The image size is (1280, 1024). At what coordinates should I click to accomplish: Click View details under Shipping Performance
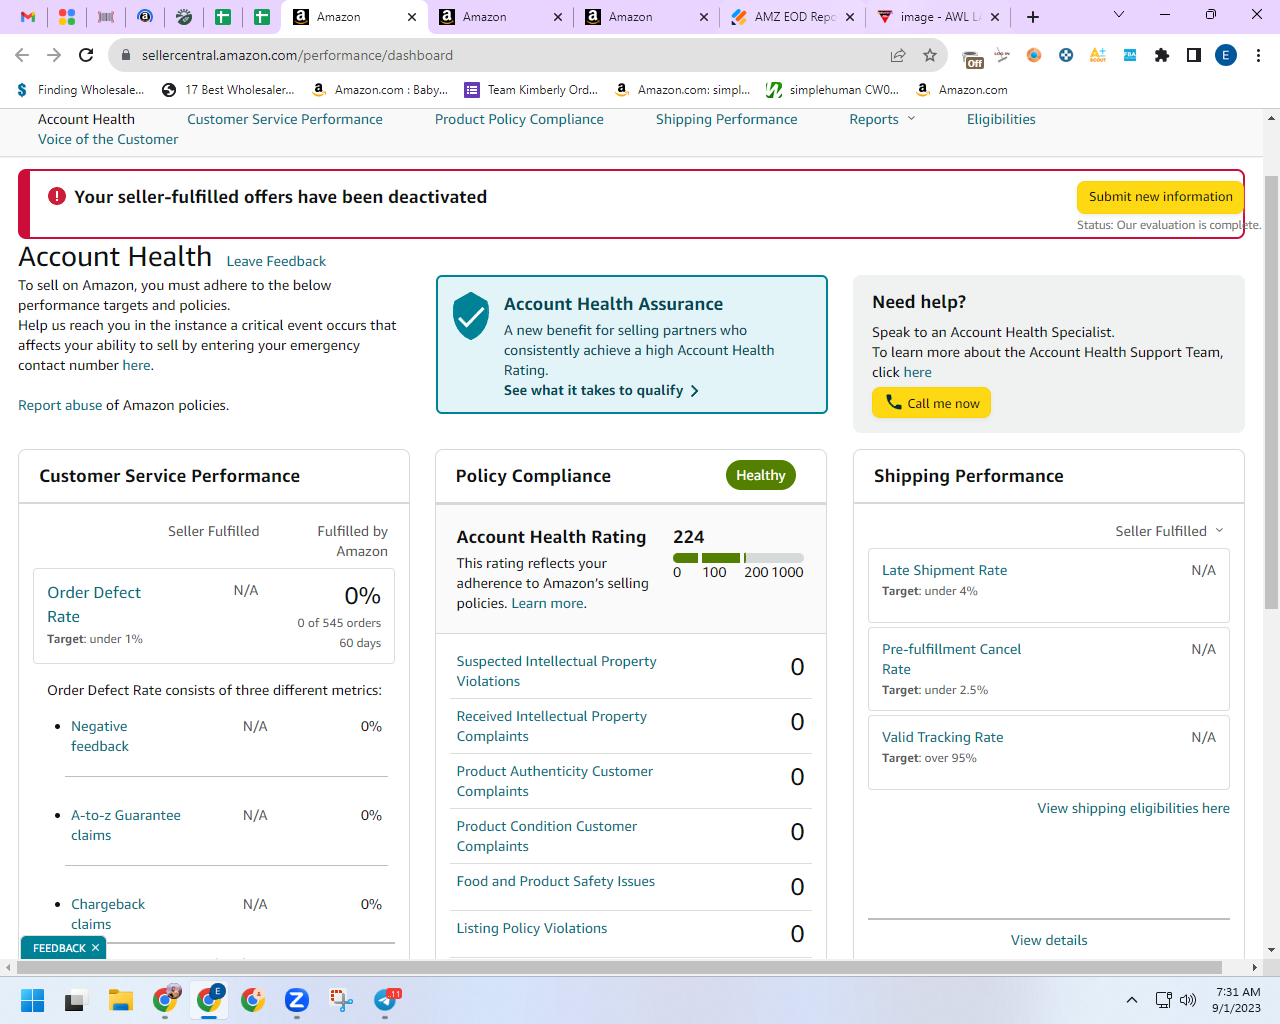pyautogui.click(x=1049, y=940)
